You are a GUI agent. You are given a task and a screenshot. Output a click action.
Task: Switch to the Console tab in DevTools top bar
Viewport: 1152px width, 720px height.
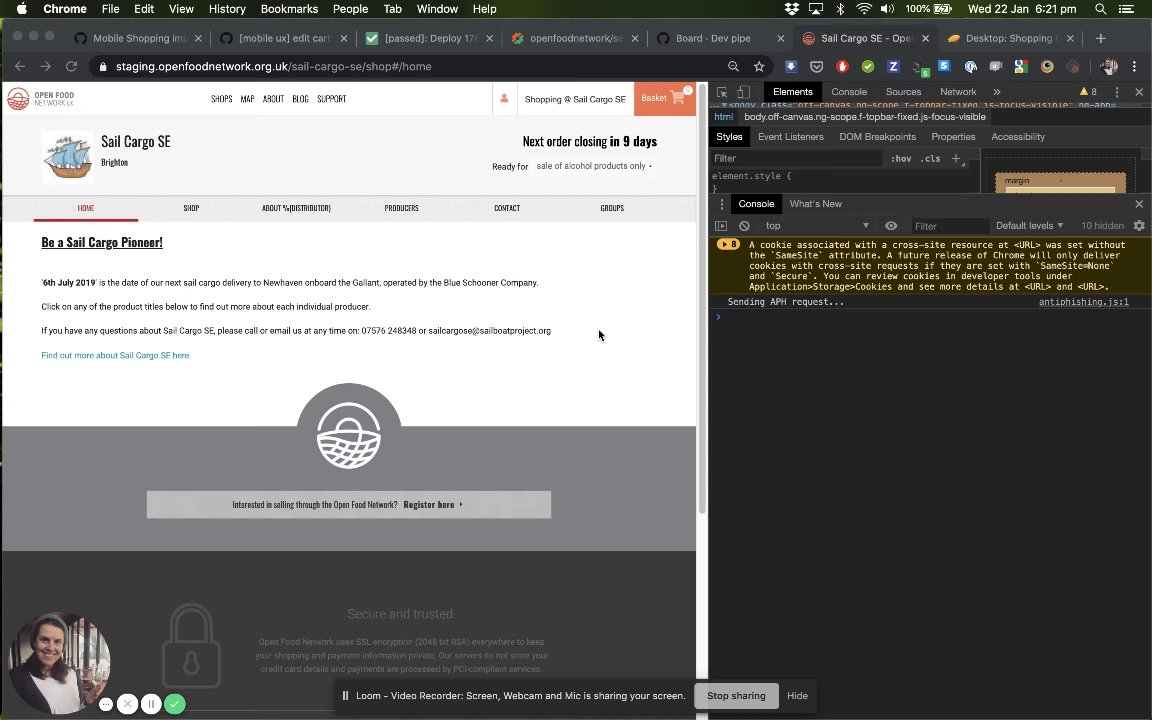(x=849, y=92)
